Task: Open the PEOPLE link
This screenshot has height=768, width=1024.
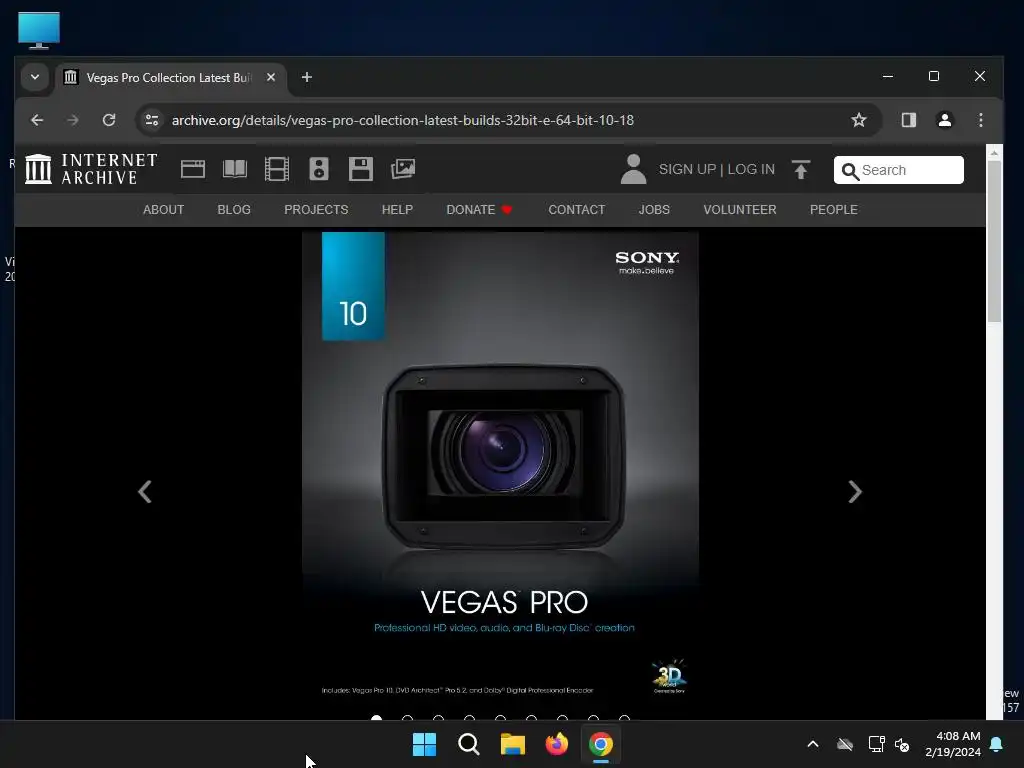Action: tap(833, 210)
